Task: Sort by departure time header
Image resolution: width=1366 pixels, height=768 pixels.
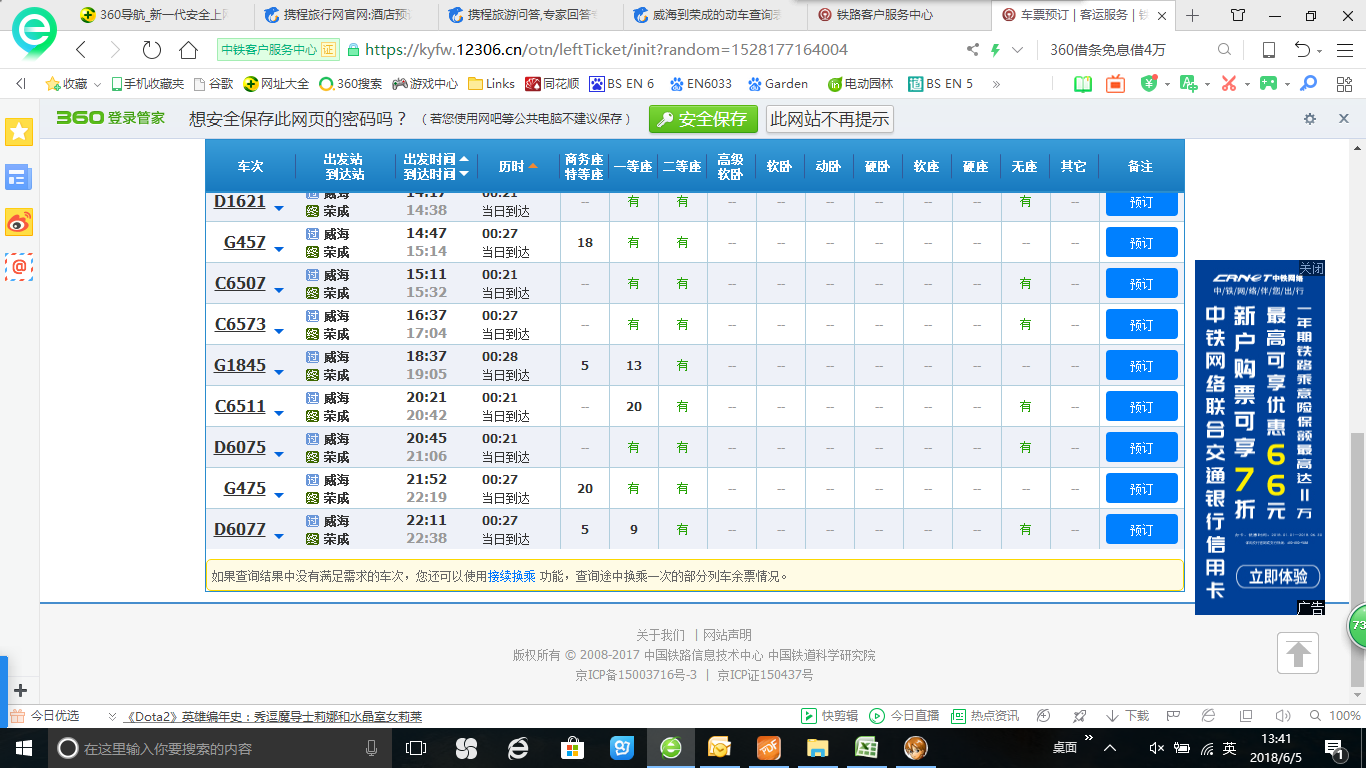Action: point(435,159)
